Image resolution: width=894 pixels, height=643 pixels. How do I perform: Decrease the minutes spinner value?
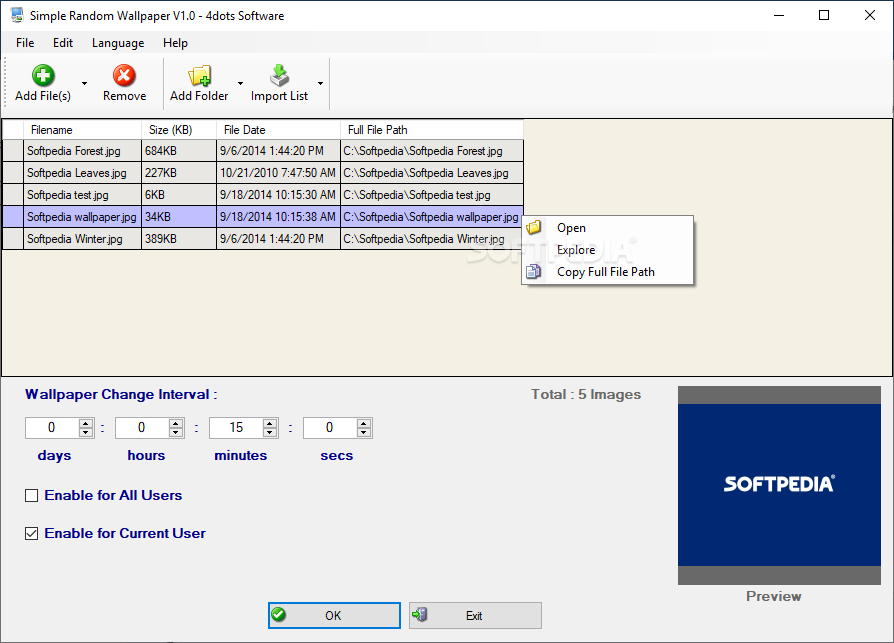pyautogui.click(x=270, y=432)
